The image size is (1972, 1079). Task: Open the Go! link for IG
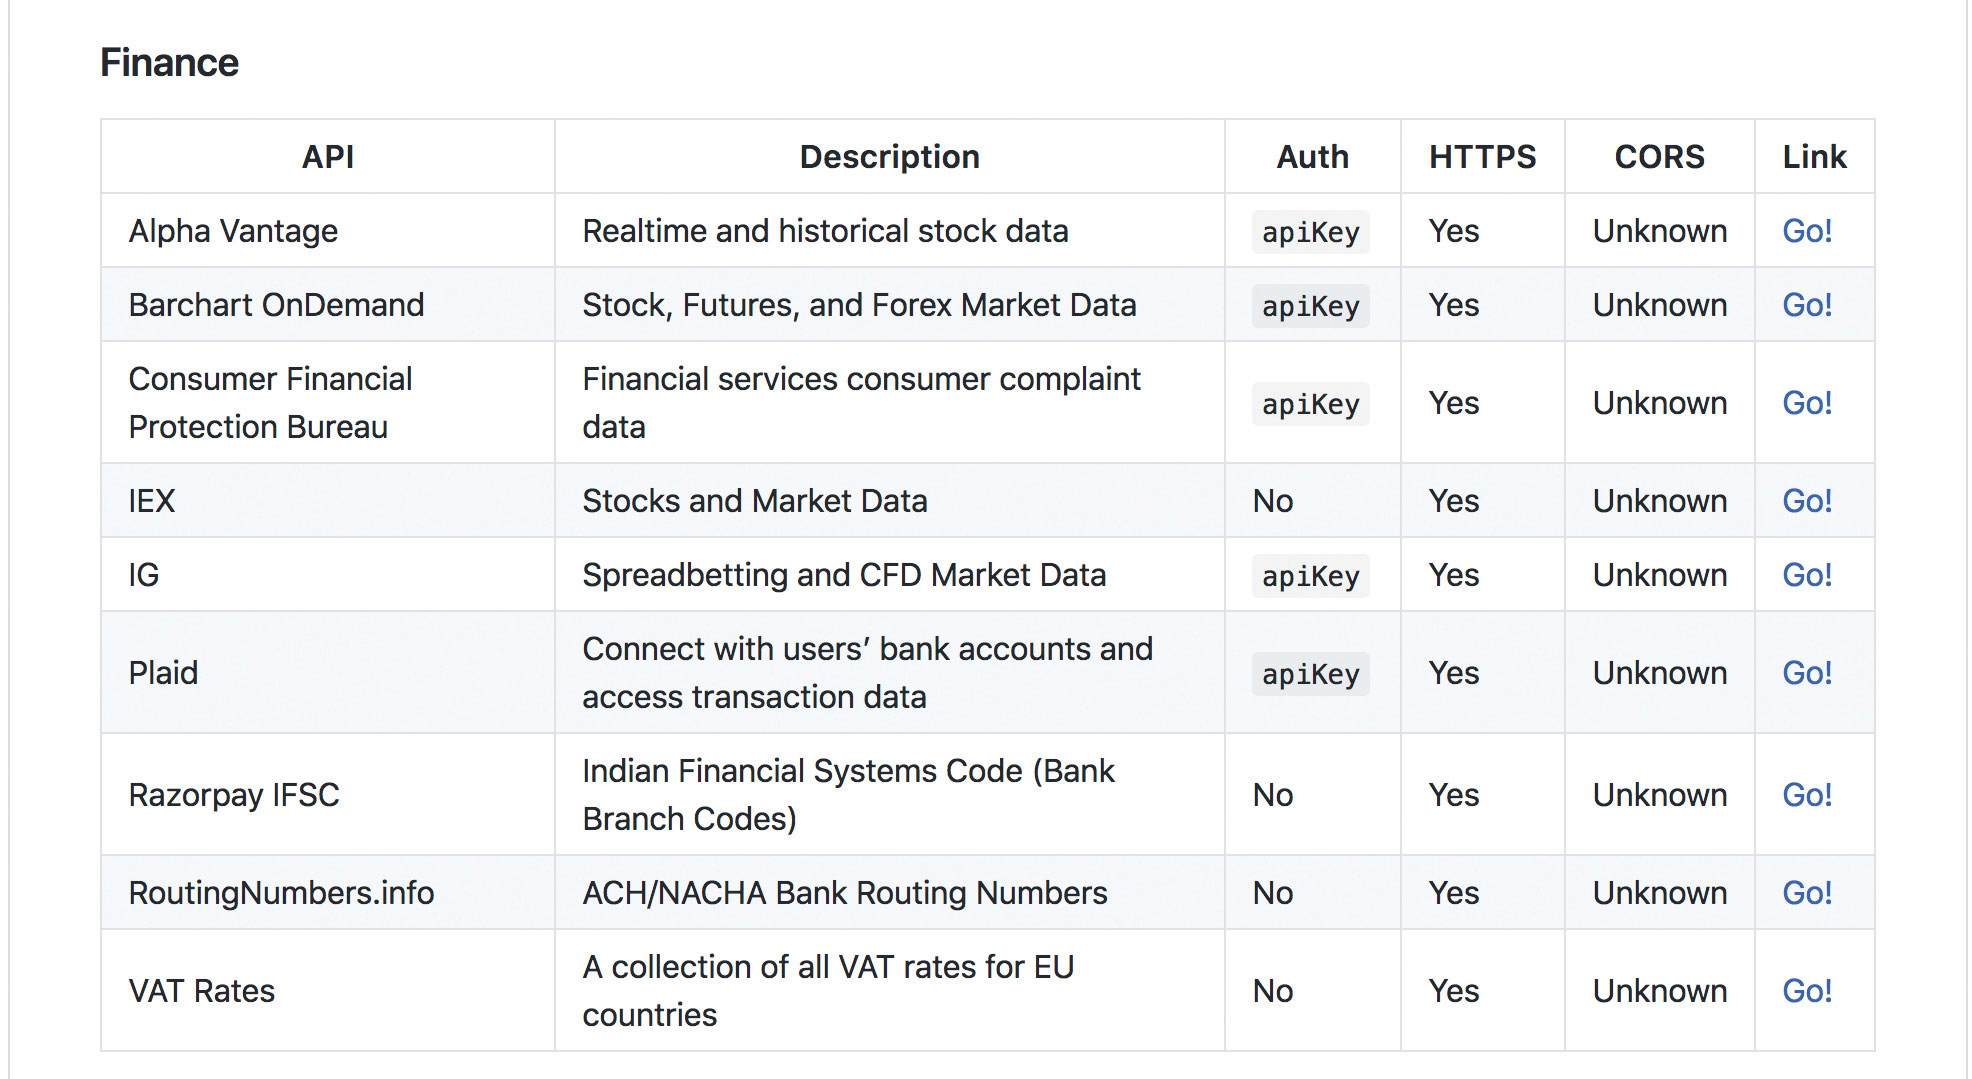(x=1806, y=575)
